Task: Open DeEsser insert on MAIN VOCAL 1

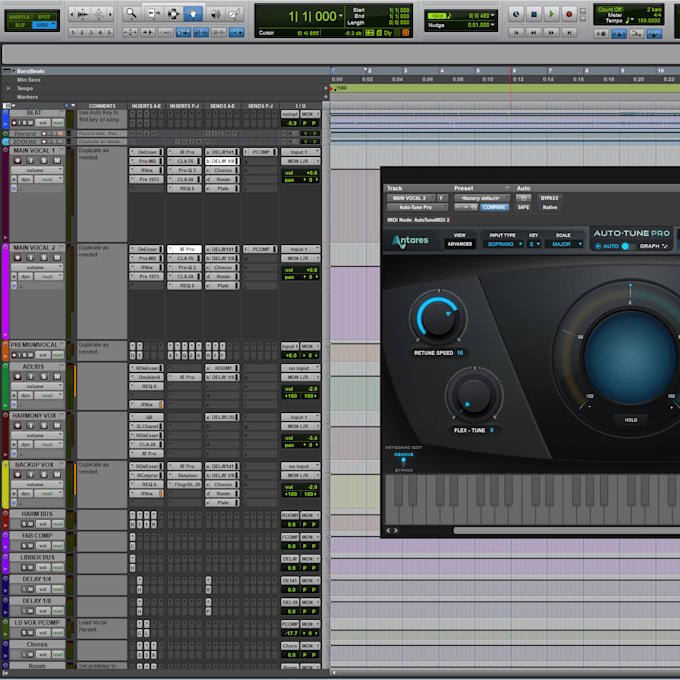Action: [147, 152]
